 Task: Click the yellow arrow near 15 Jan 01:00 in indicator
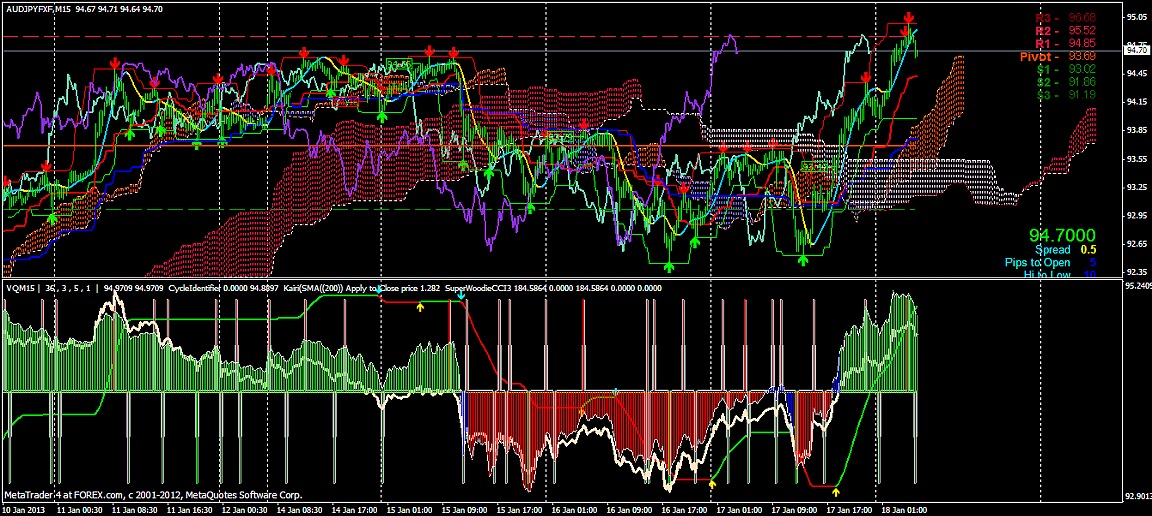tap(420, 307)
